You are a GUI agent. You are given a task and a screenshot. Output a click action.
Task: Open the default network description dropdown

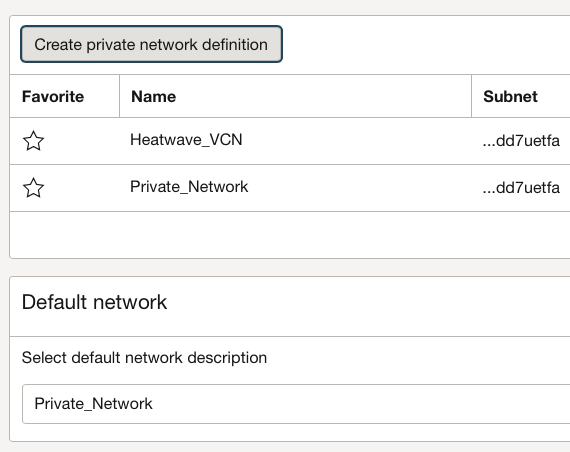(x=296, y=404)
